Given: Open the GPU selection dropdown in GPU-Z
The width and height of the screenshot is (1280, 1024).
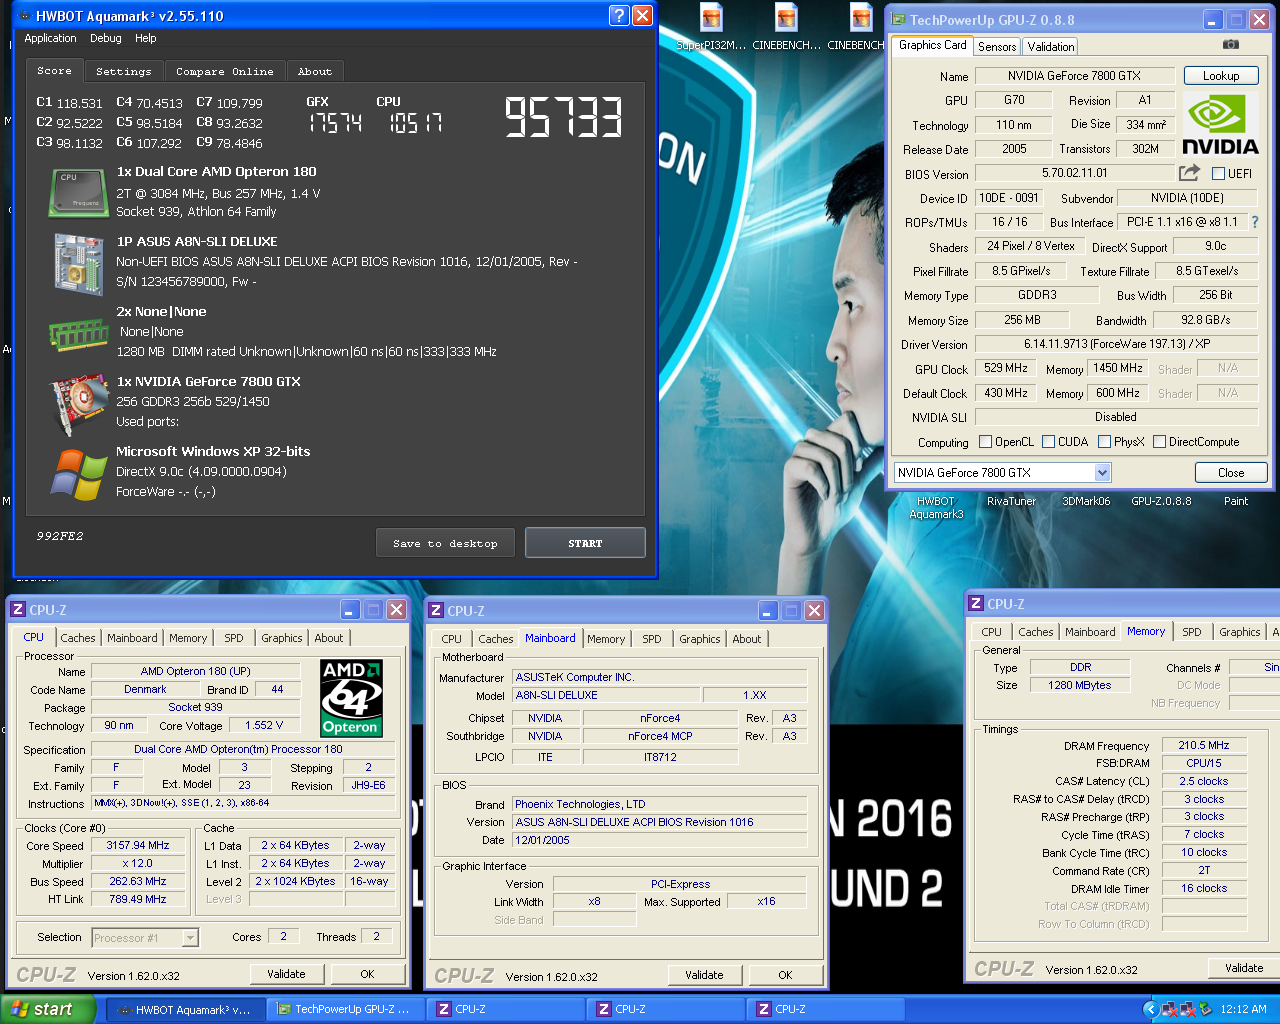Looking at the screenshot, I should pyautogui.click(x=1102, y=473).
